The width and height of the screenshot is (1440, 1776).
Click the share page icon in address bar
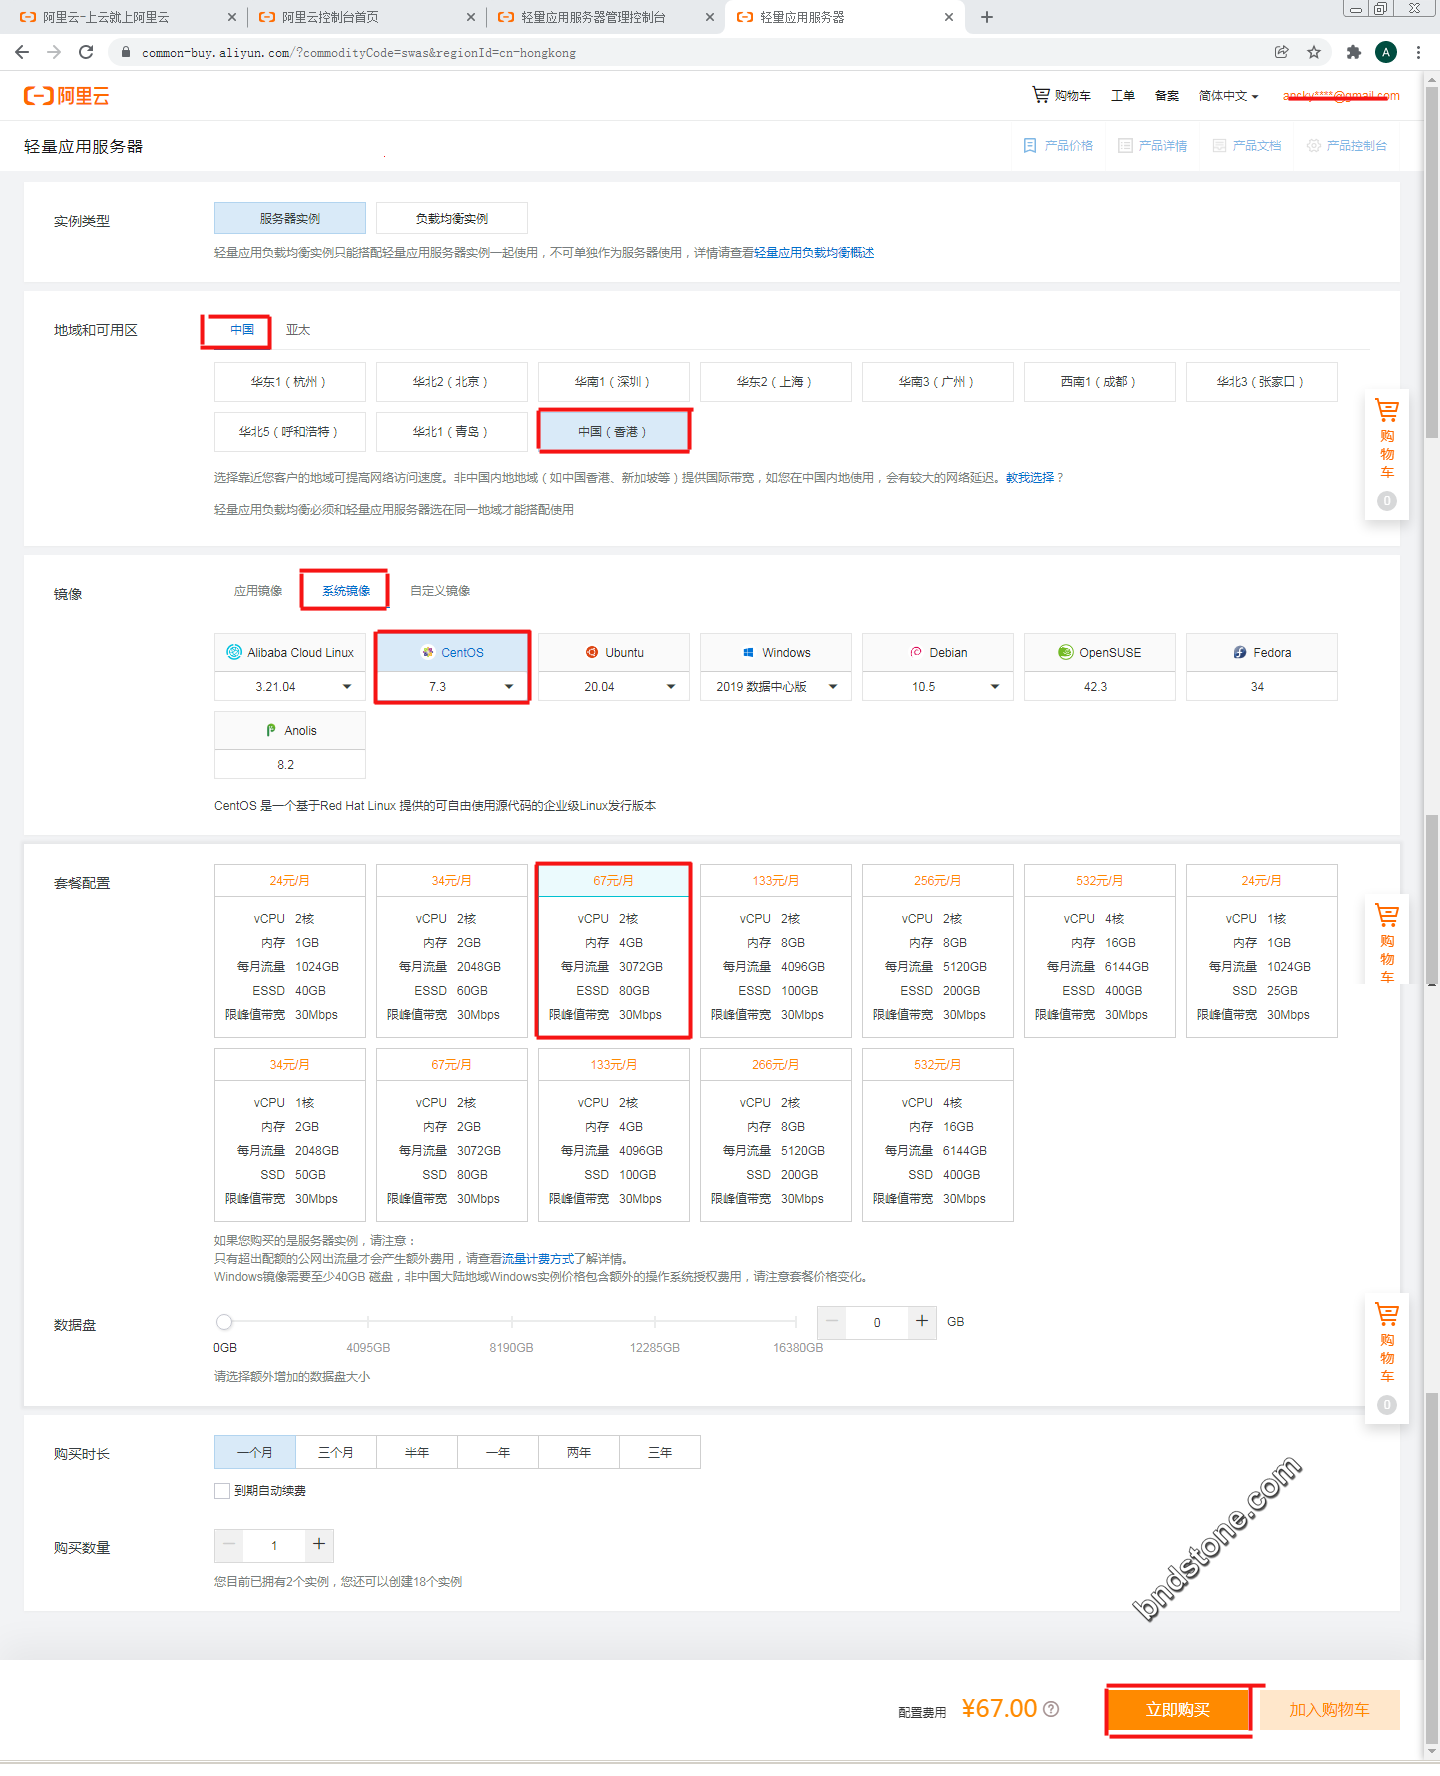[x=1281, y=52]
